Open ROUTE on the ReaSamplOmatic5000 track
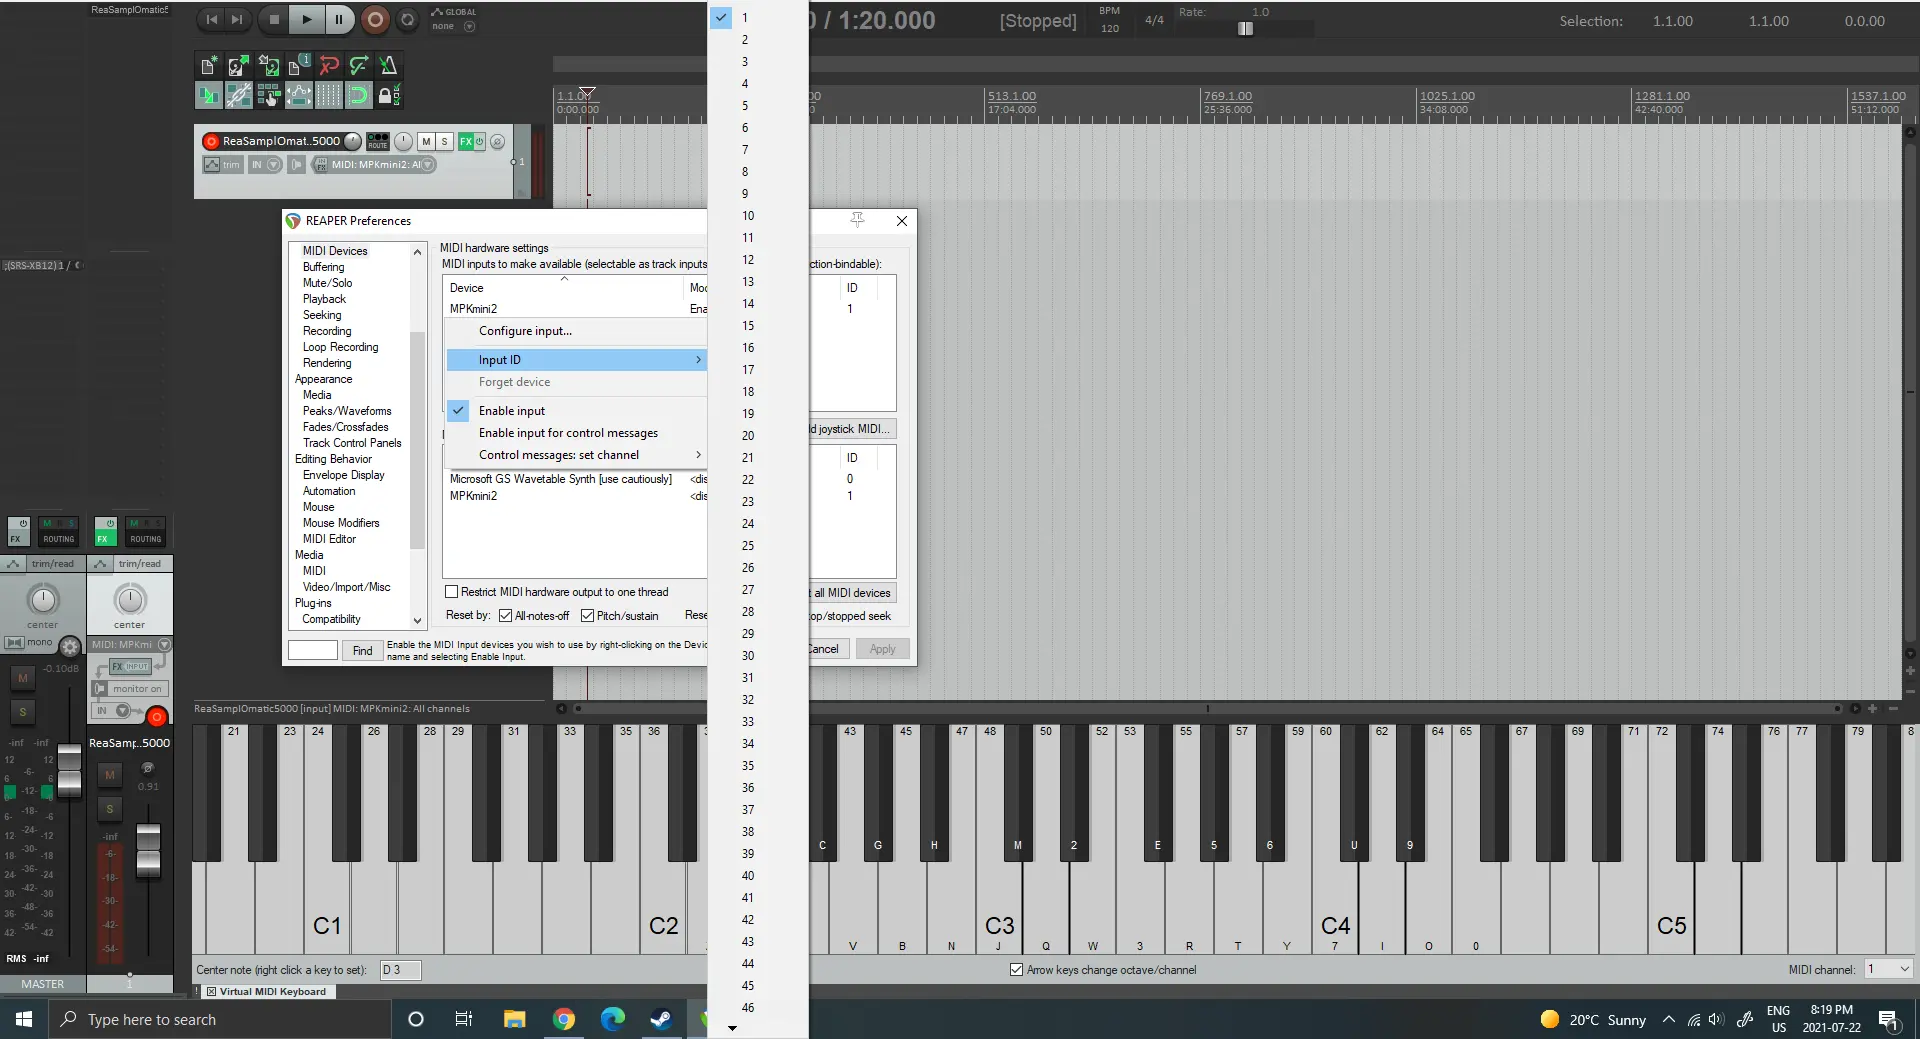The height and width of the screenshot is (1039, 1920). [378, 141]
